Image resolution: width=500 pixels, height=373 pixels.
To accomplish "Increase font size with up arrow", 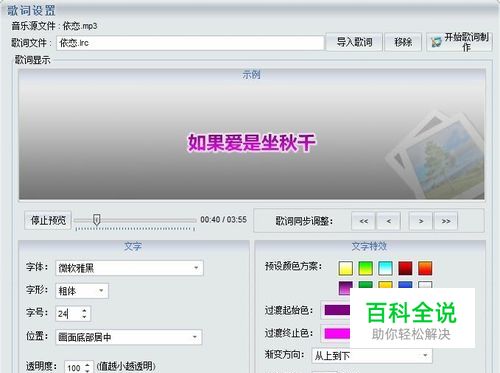I will (x=84, y=310).
